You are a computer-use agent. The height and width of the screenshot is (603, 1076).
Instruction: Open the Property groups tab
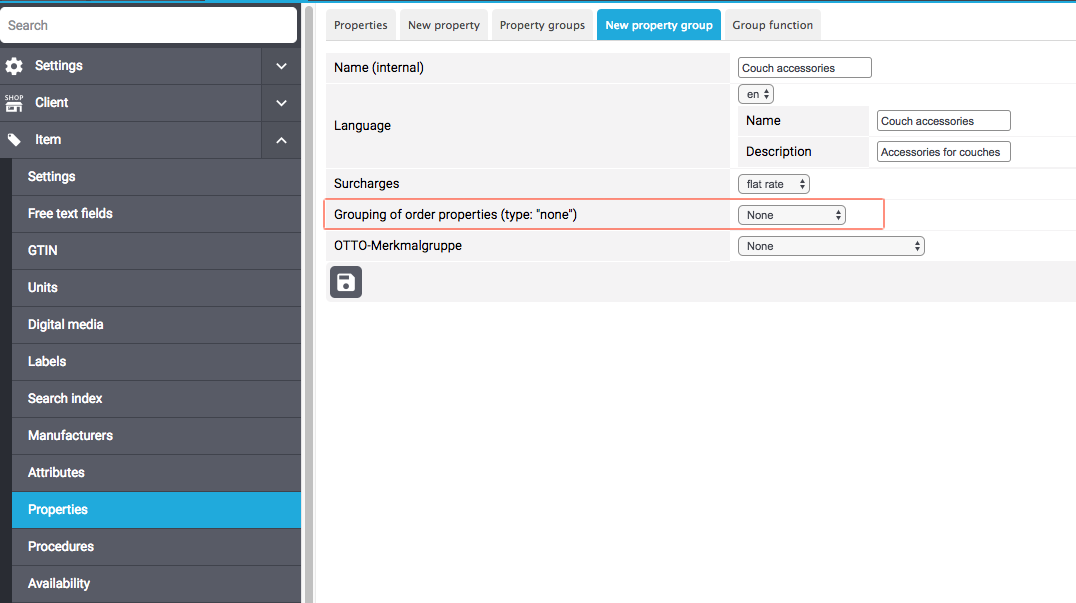click(542, 25)
